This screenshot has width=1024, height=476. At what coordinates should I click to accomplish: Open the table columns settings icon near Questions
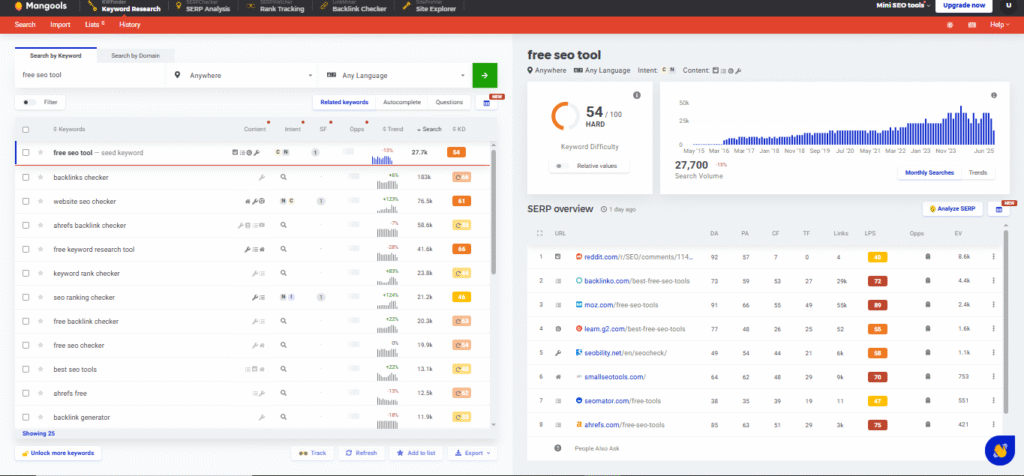(x=486, y=103)
